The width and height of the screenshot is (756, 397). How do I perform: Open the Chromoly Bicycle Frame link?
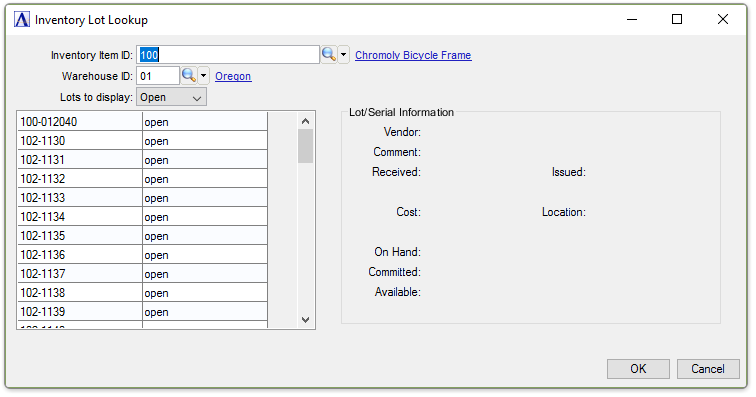[413, 55]
